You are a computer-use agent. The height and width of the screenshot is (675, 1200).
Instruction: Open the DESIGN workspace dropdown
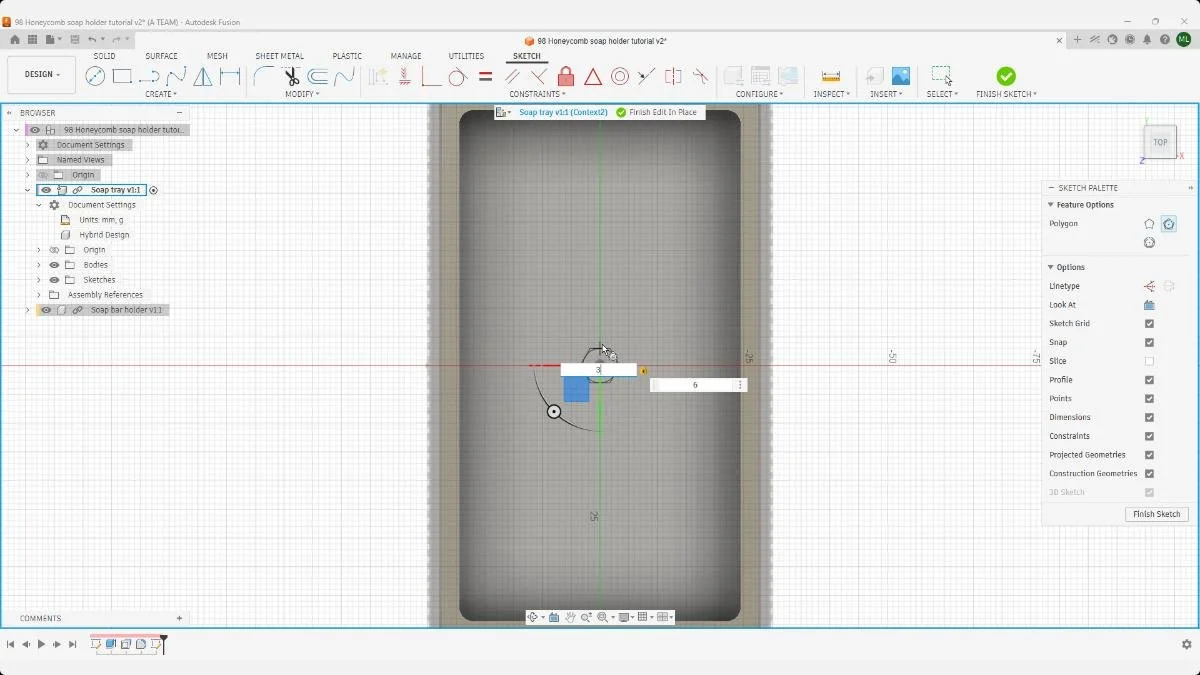click(41, 75)
